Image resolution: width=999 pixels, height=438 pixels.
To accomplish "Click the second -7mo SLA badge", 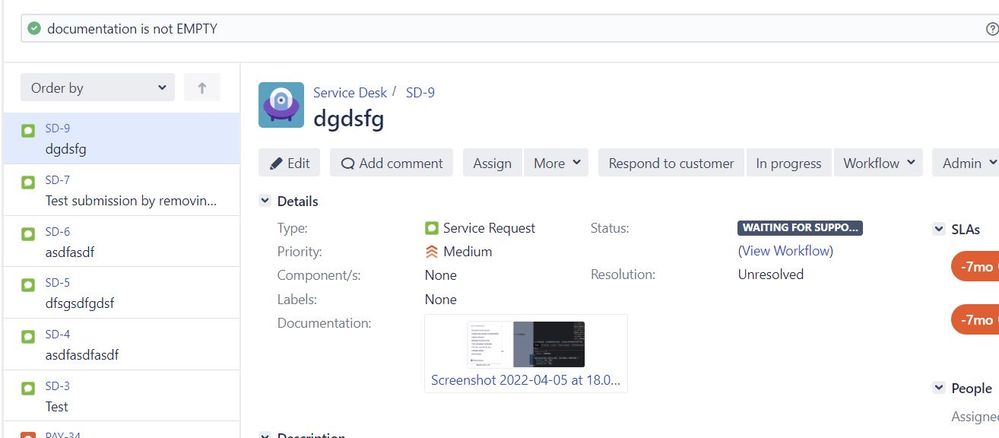I will (975, 319).
